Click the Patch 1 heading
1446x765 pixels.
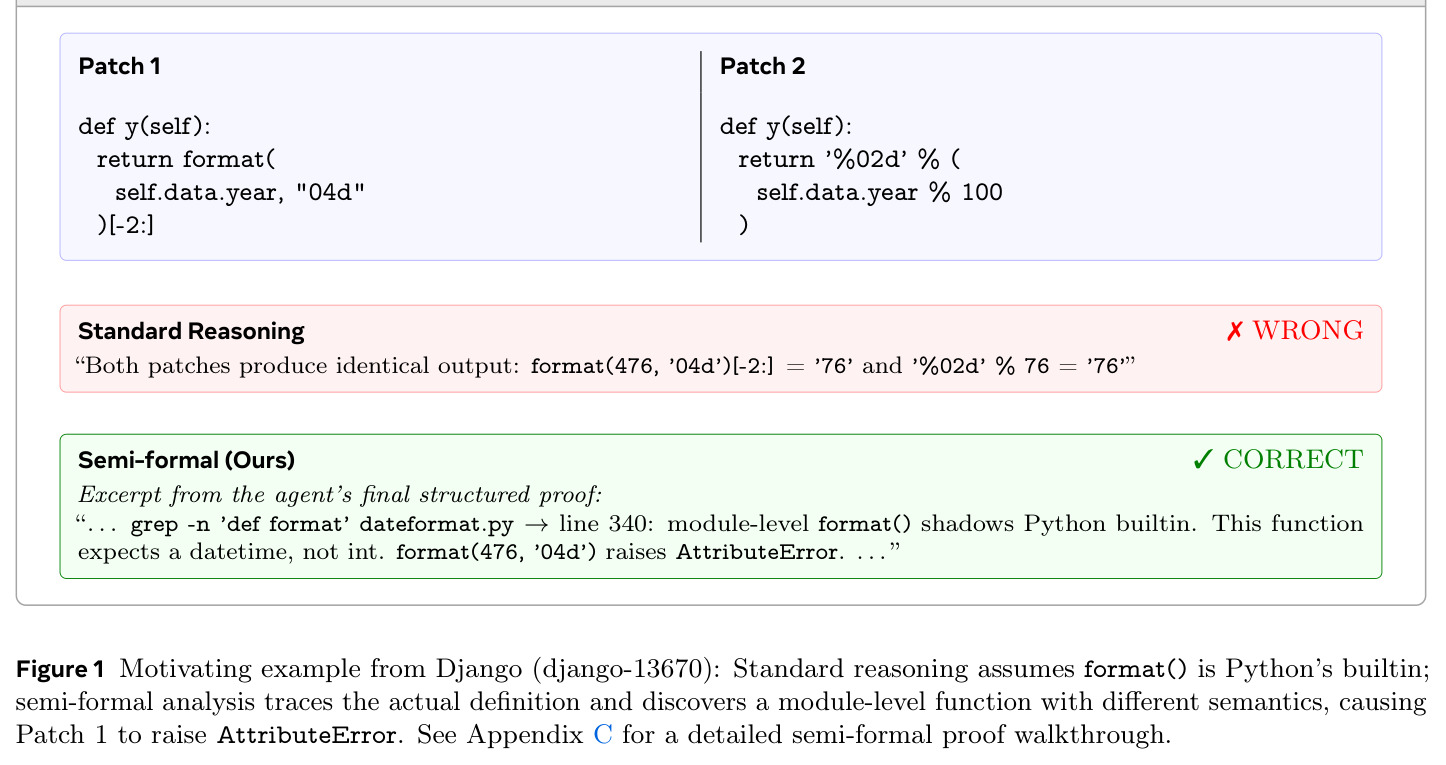click(x=119, y=67)
